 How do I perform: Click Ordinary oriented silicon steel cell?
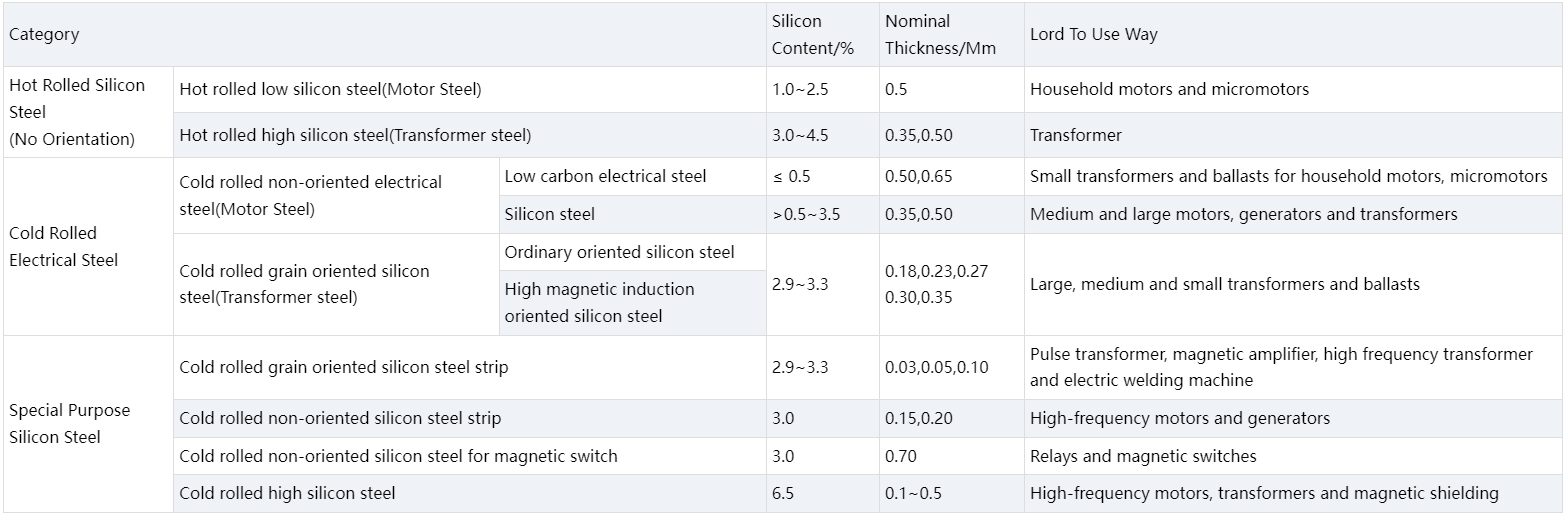click(x=619, y=252)
